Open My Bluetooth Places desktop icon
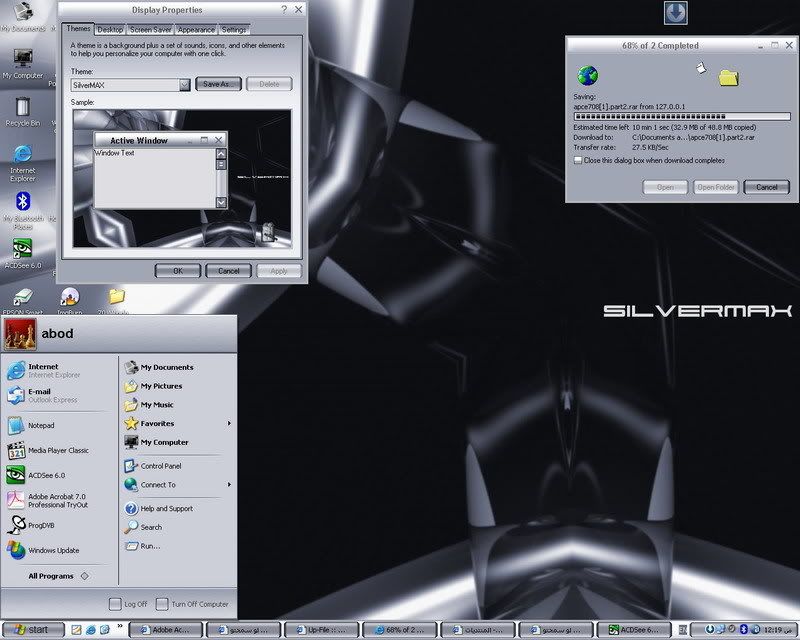Viewport: 800px width, 640px height. click(x=22, y=210)
